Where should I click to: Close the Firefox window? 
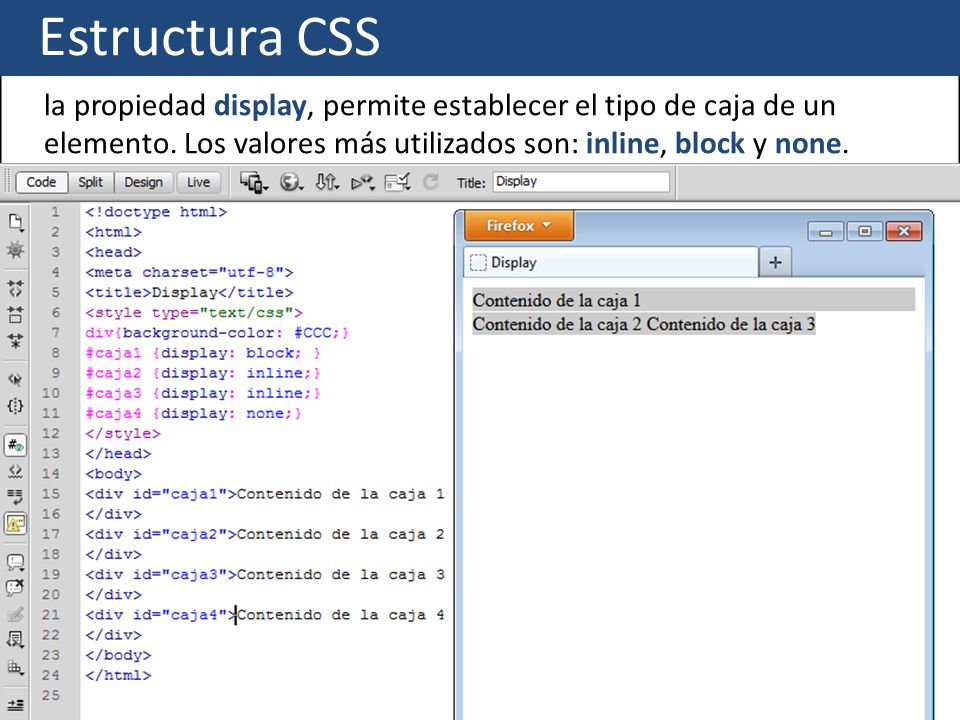click(x=904, y=231)
